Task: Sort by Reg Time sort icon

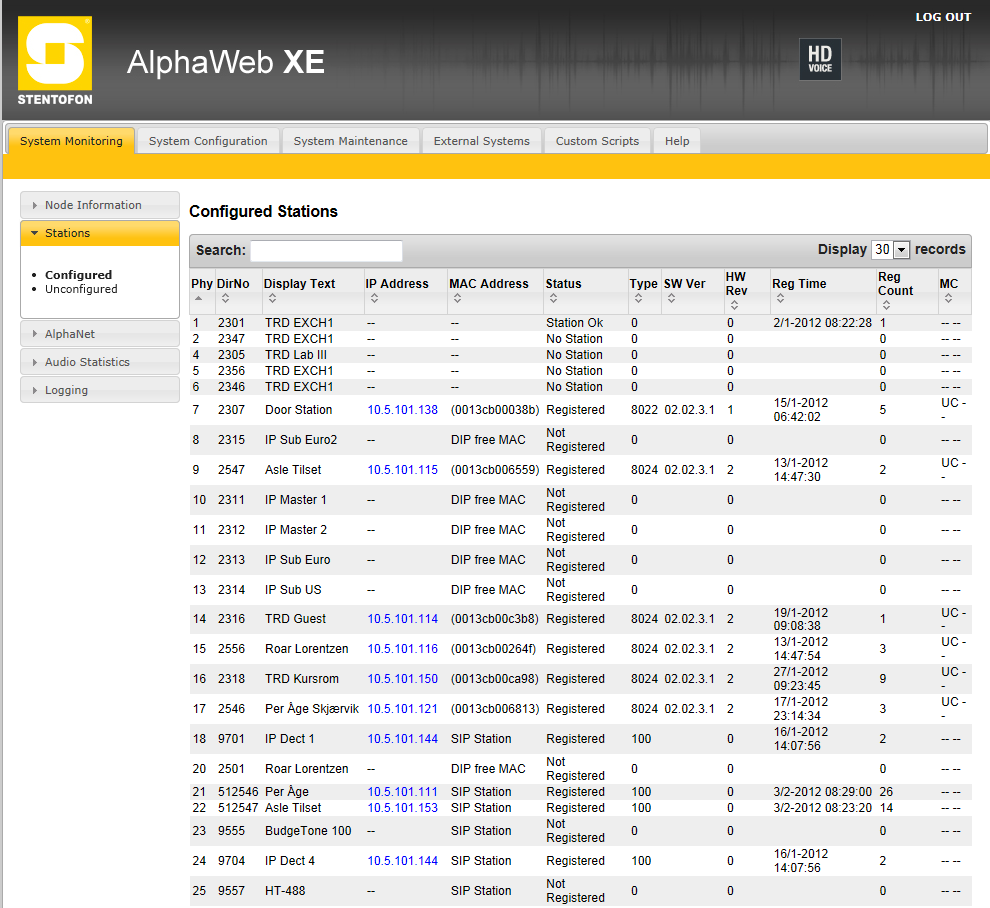Action: pos(780,298)
